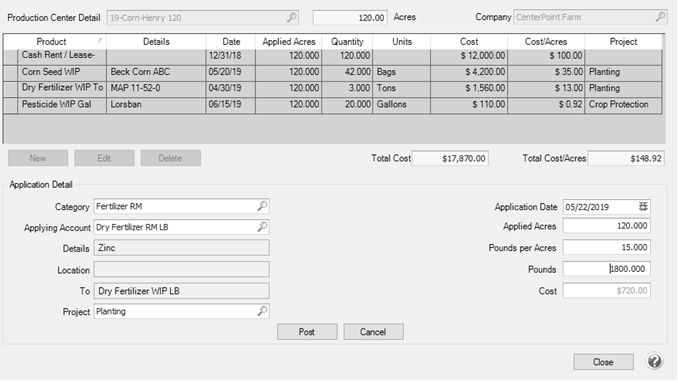The width and height of the screenshot is (678, 383).
Task: Click the 05/20/19 date cell
Action: 231,72
